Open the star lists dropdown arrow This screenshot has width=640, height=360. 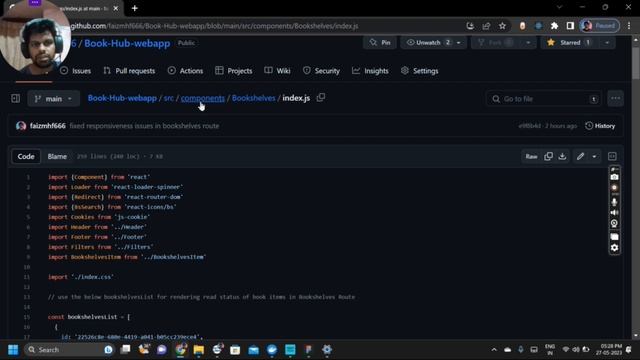607,42
